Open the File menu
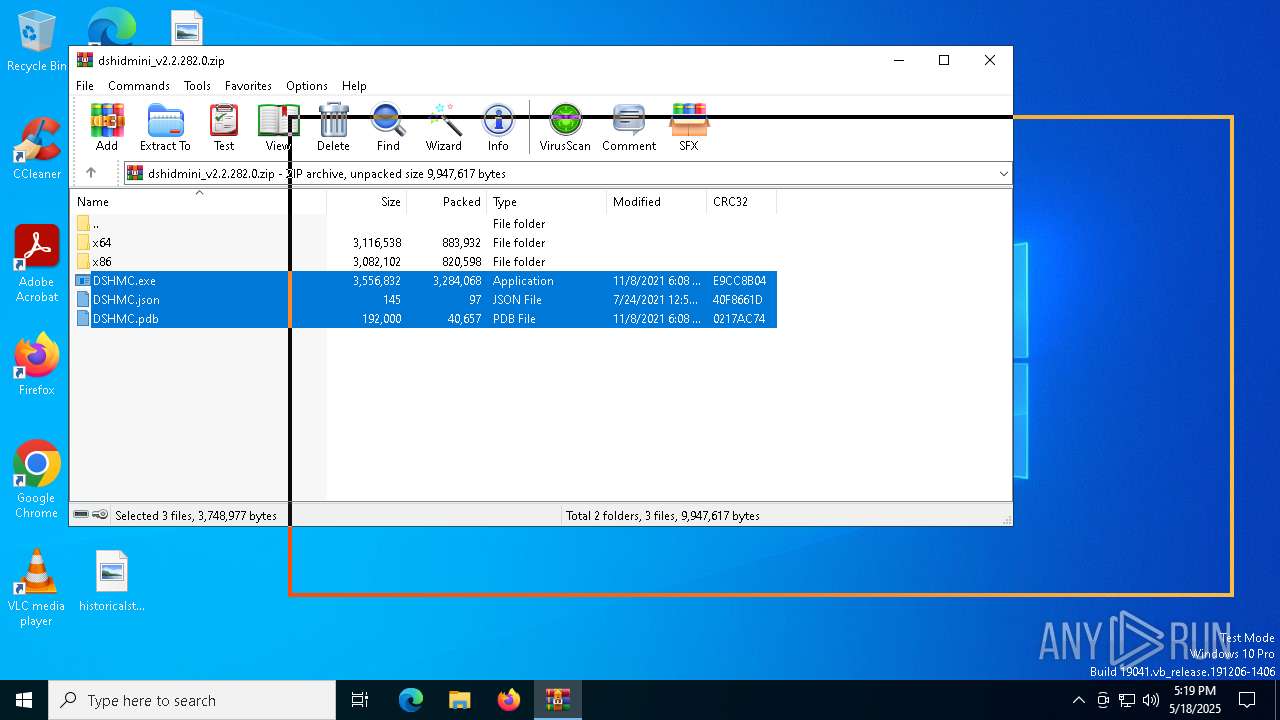This screenshot has height=720, width=1280. point(85,86)
